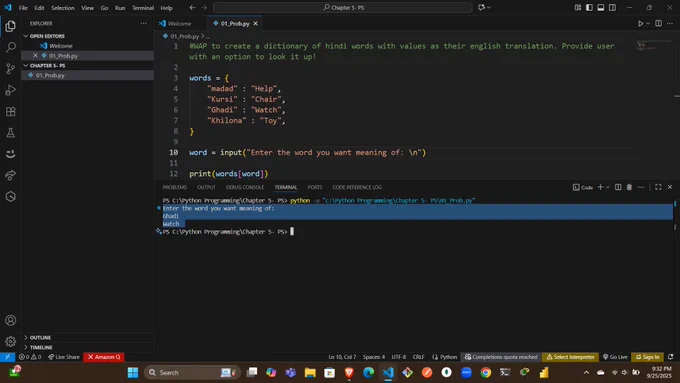
Task: Open the Search view in activity bar
Action: tap(10, 47)
